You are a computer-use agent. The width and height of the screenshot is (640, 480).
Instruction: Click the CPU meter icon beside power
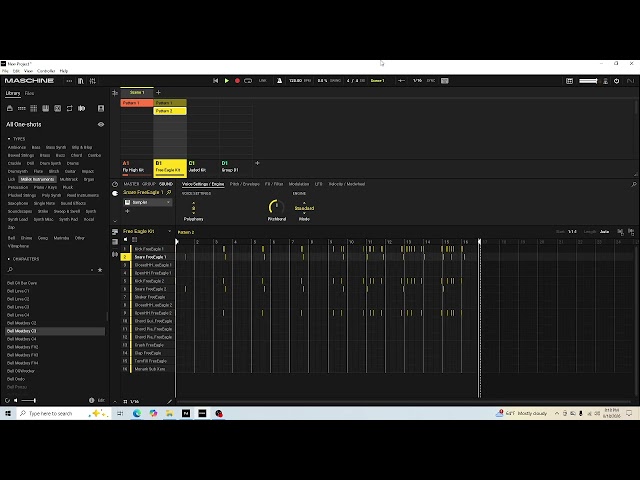[x=606, y=81]
